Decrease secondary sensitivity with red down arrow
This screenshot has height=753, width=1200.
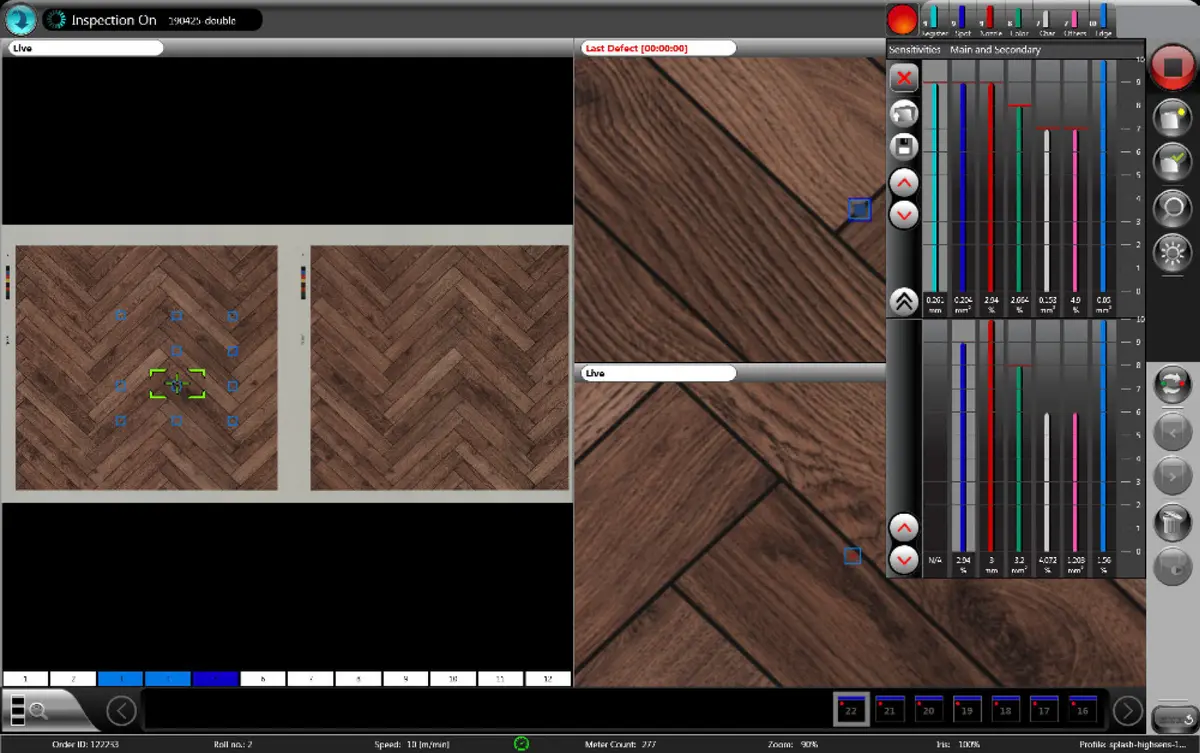coord(903,560)
